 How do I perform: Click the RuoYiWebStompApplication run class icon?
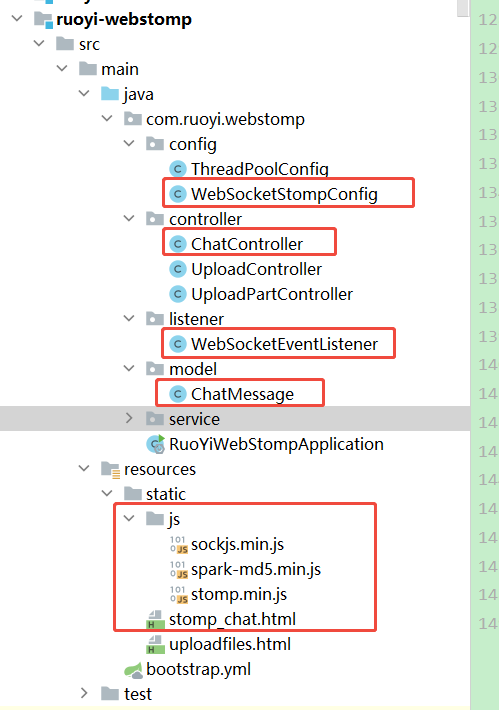[x=156, y=444]
